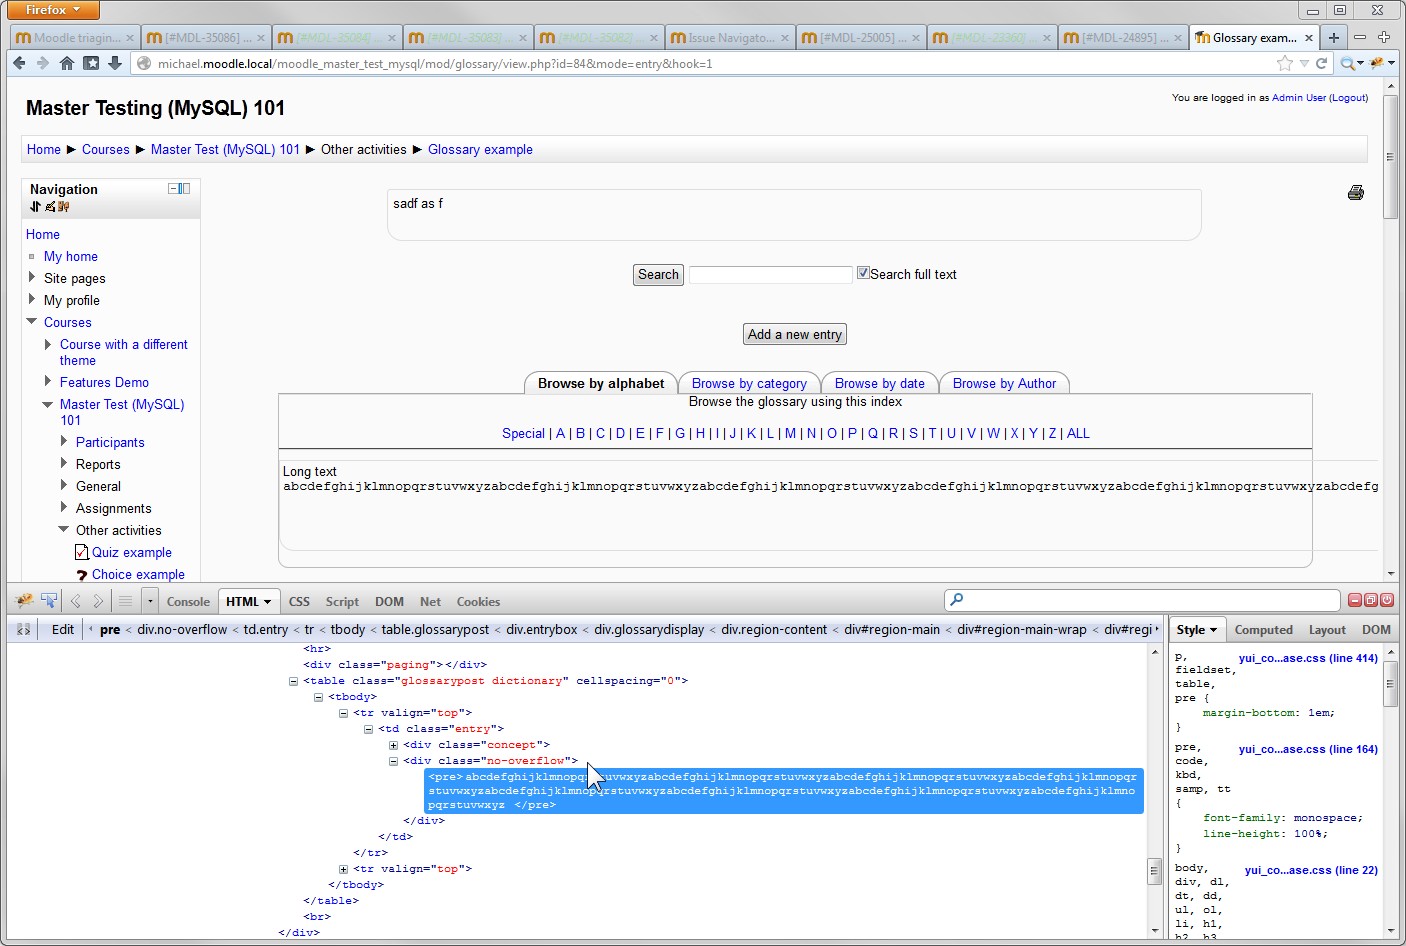This screenshot has width=1406, height=946.
Task: Open the URL history dropdown arrow
Action: tap(1304, 63)
